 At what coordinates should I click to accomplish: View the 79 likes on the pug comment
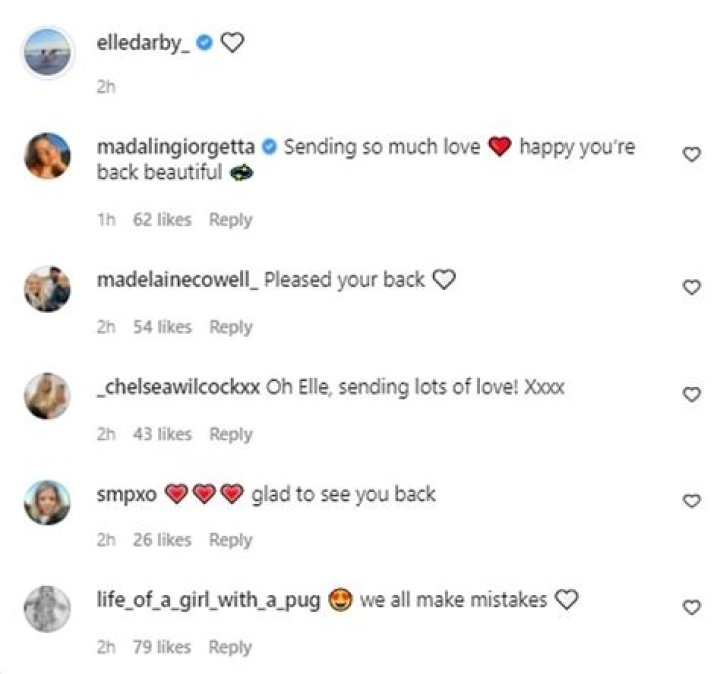162,647
